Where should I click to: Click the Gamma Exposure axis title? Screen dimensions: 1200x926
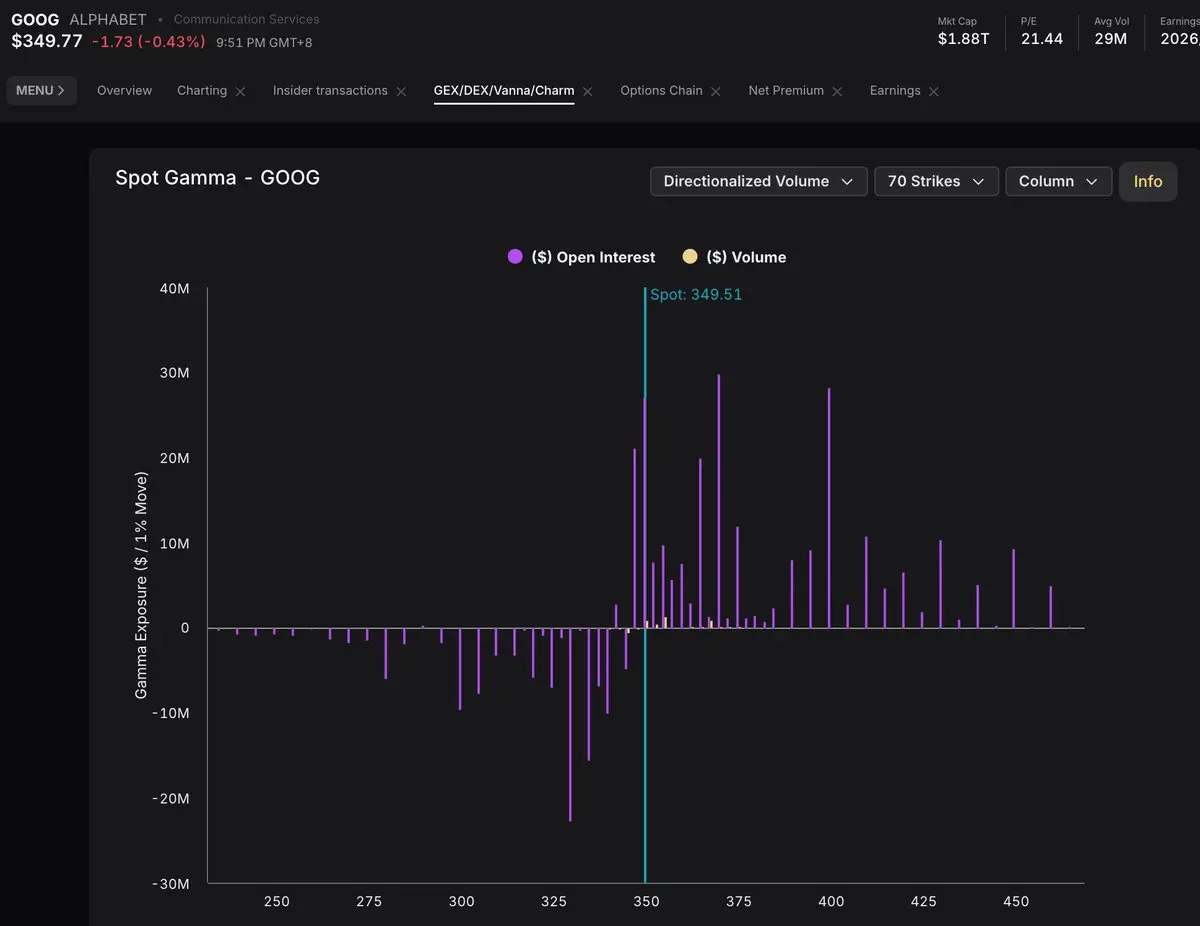point(141,587)
